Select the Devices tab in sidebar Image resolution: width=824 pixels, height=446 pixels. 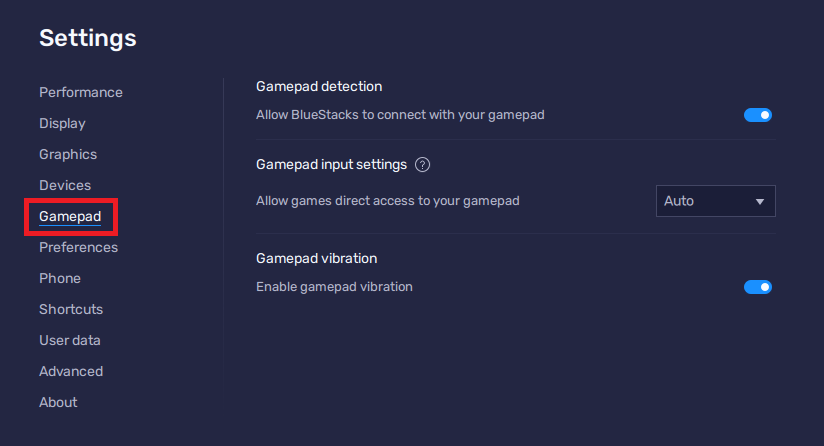point(65,185)
